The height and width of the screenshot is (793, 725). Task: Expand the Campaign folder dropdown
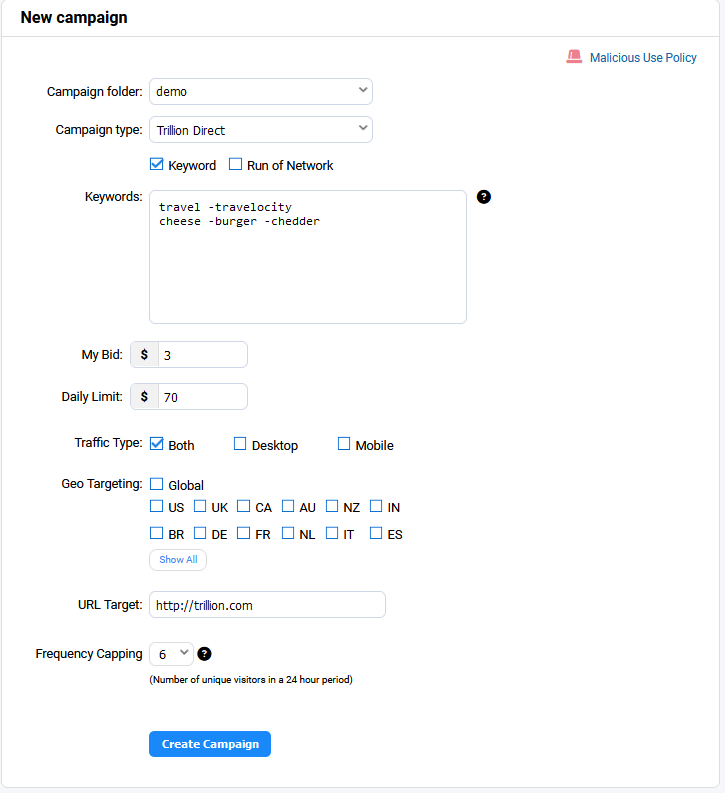[261, 92]
